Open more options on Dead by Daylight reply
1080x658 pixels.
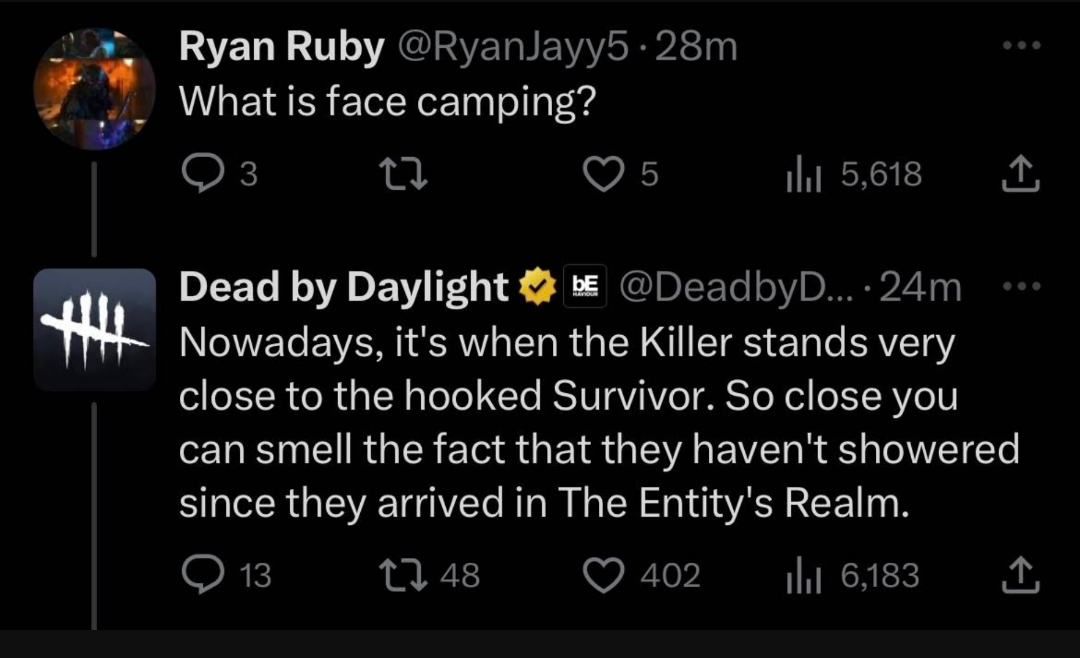tap(1021, 285)
